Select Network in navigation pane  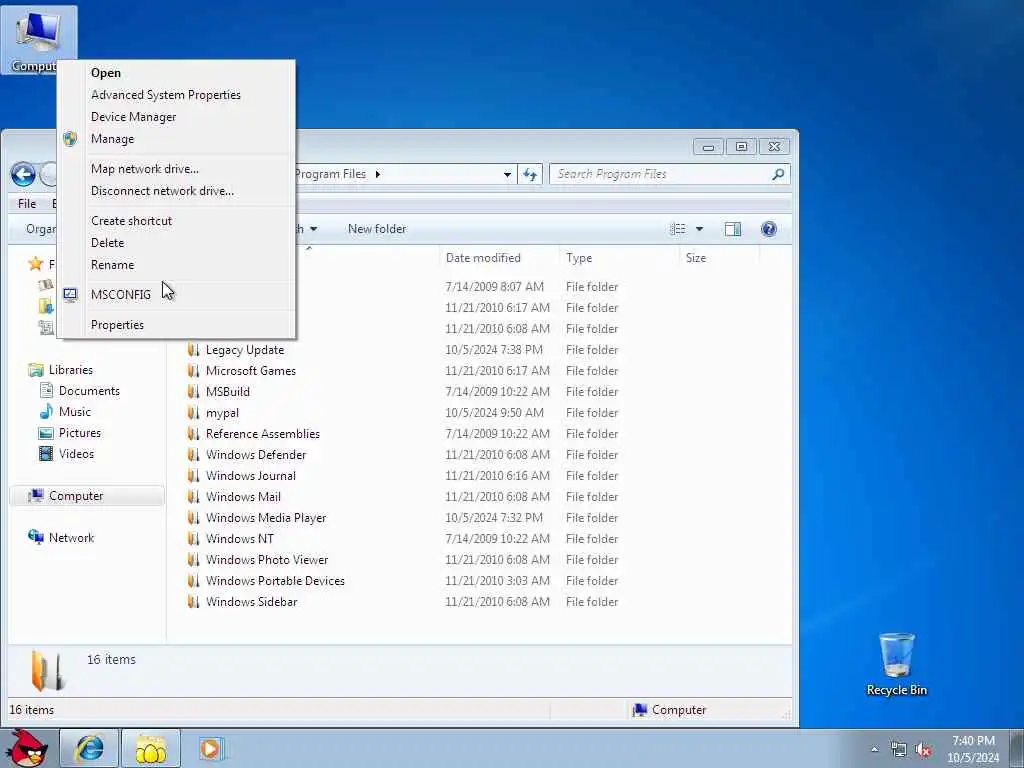tap(62, 538)
